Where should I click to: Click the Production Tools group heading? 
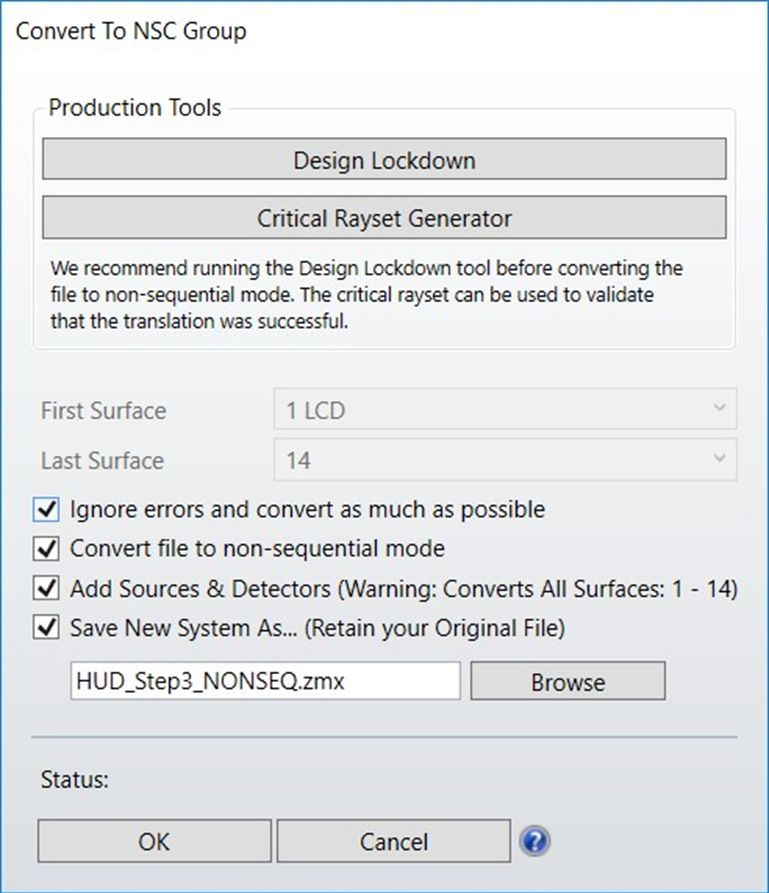(x=135, y=108)
